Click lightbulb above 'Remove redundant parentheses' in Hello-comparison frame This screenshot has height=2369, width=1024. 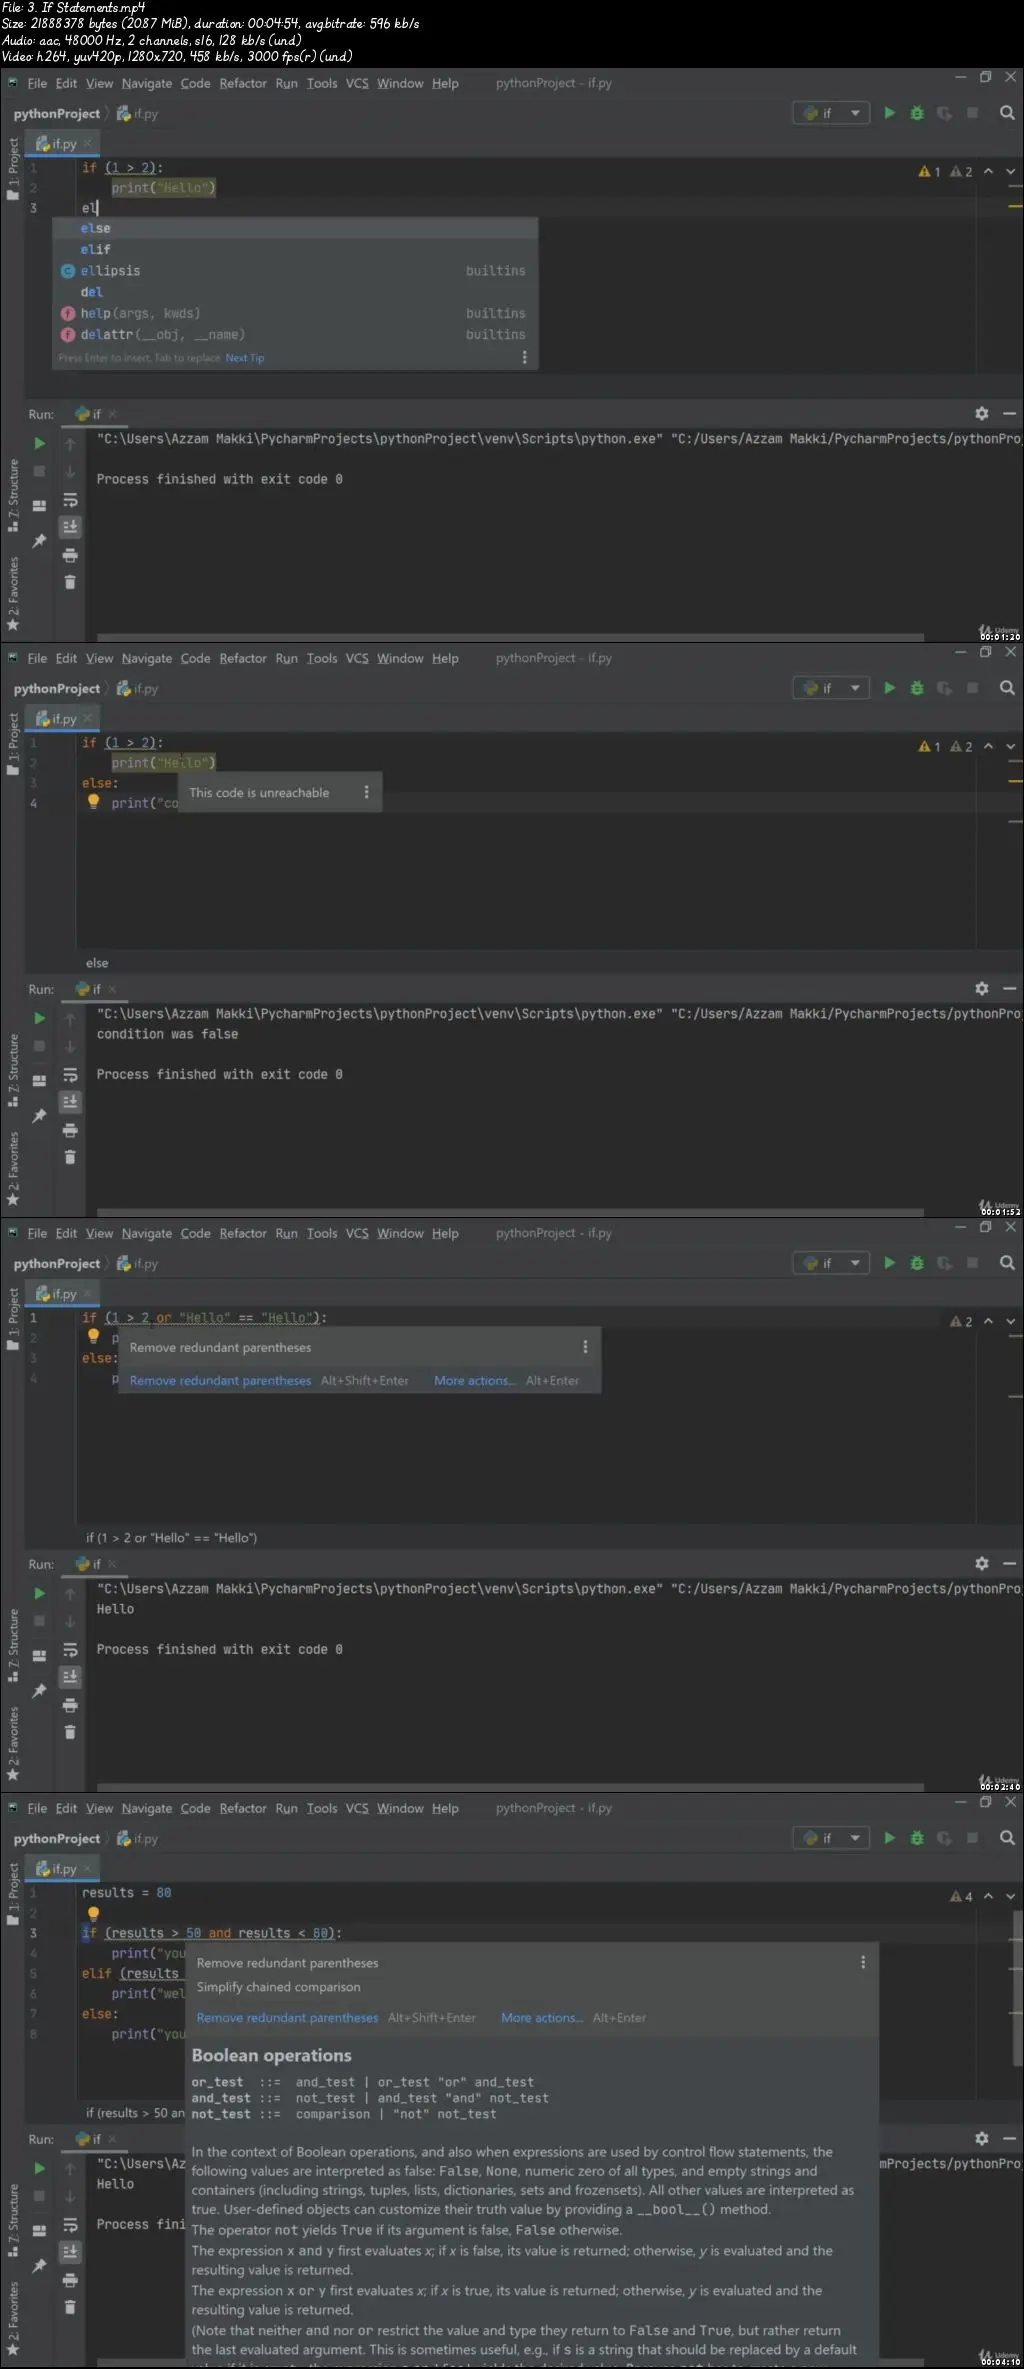pos(94,1336)
